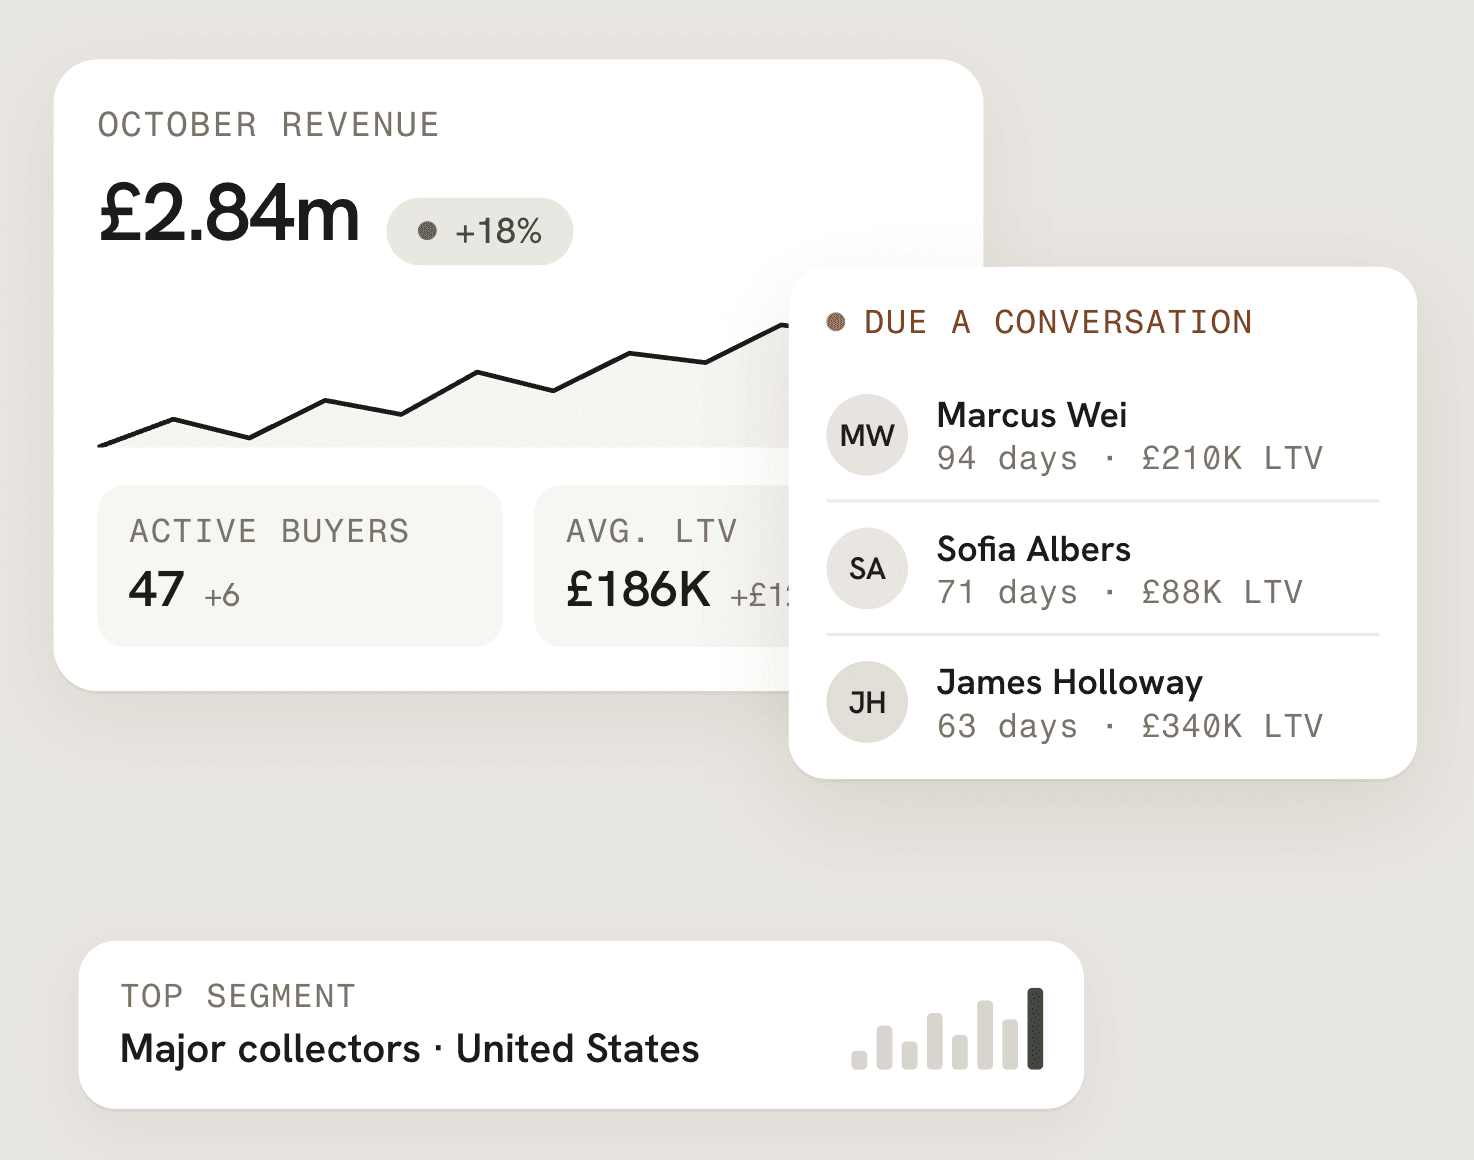Select the £2.84m revenue figure
This screenshot has width=1474, height=1160.
pos(229,213)
